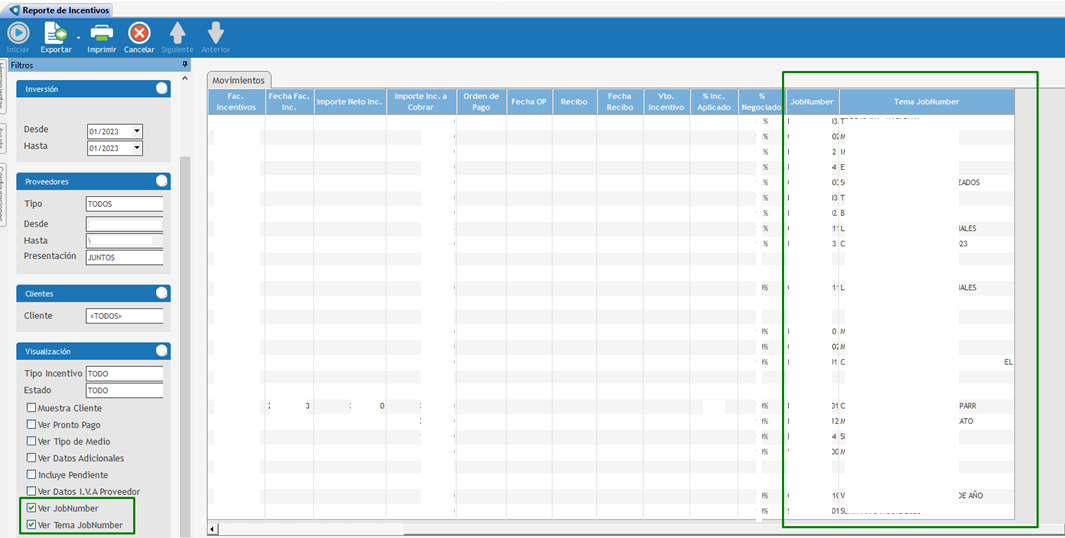Enable the Ver Datos Adicionales checkbox

pyautogui.click(x=31, y=458)
